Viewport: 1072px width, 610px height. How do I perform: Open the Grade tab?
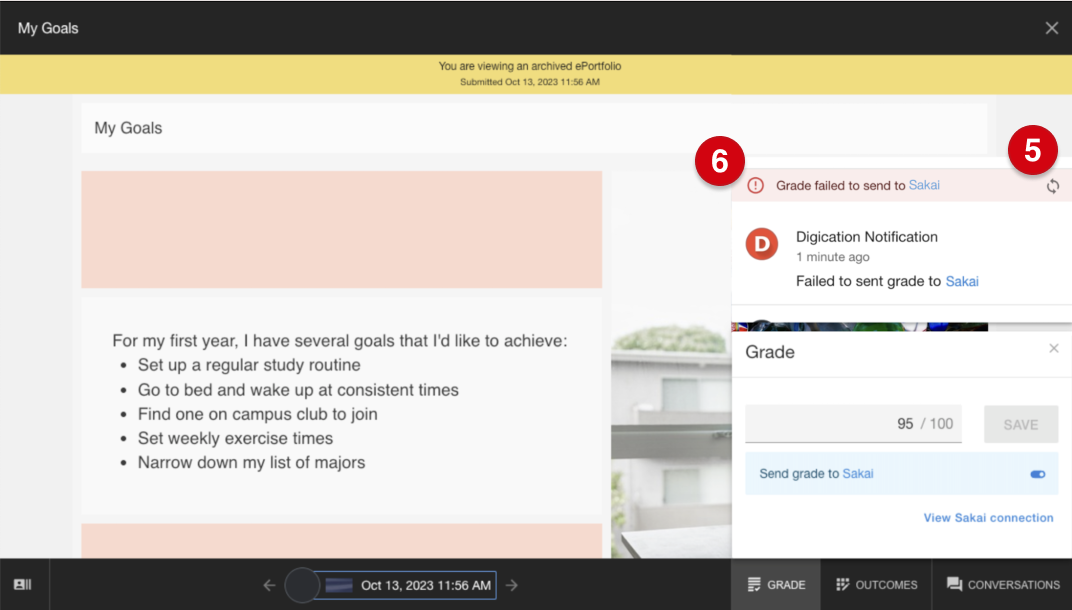click(x=776, y=585)
